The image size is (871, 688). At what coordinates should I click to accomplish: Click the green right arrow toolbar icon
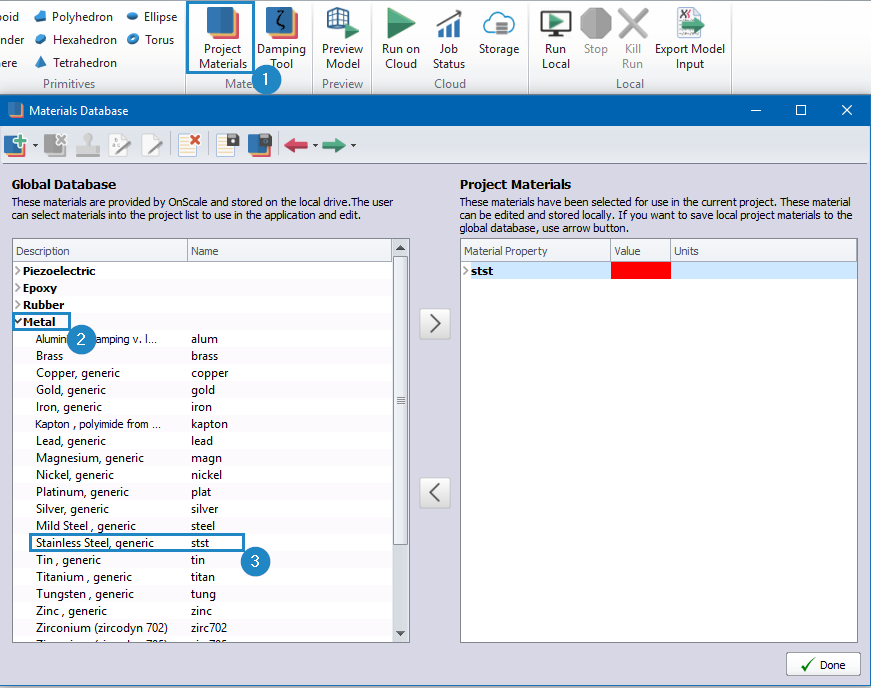[x=334, y=145]
